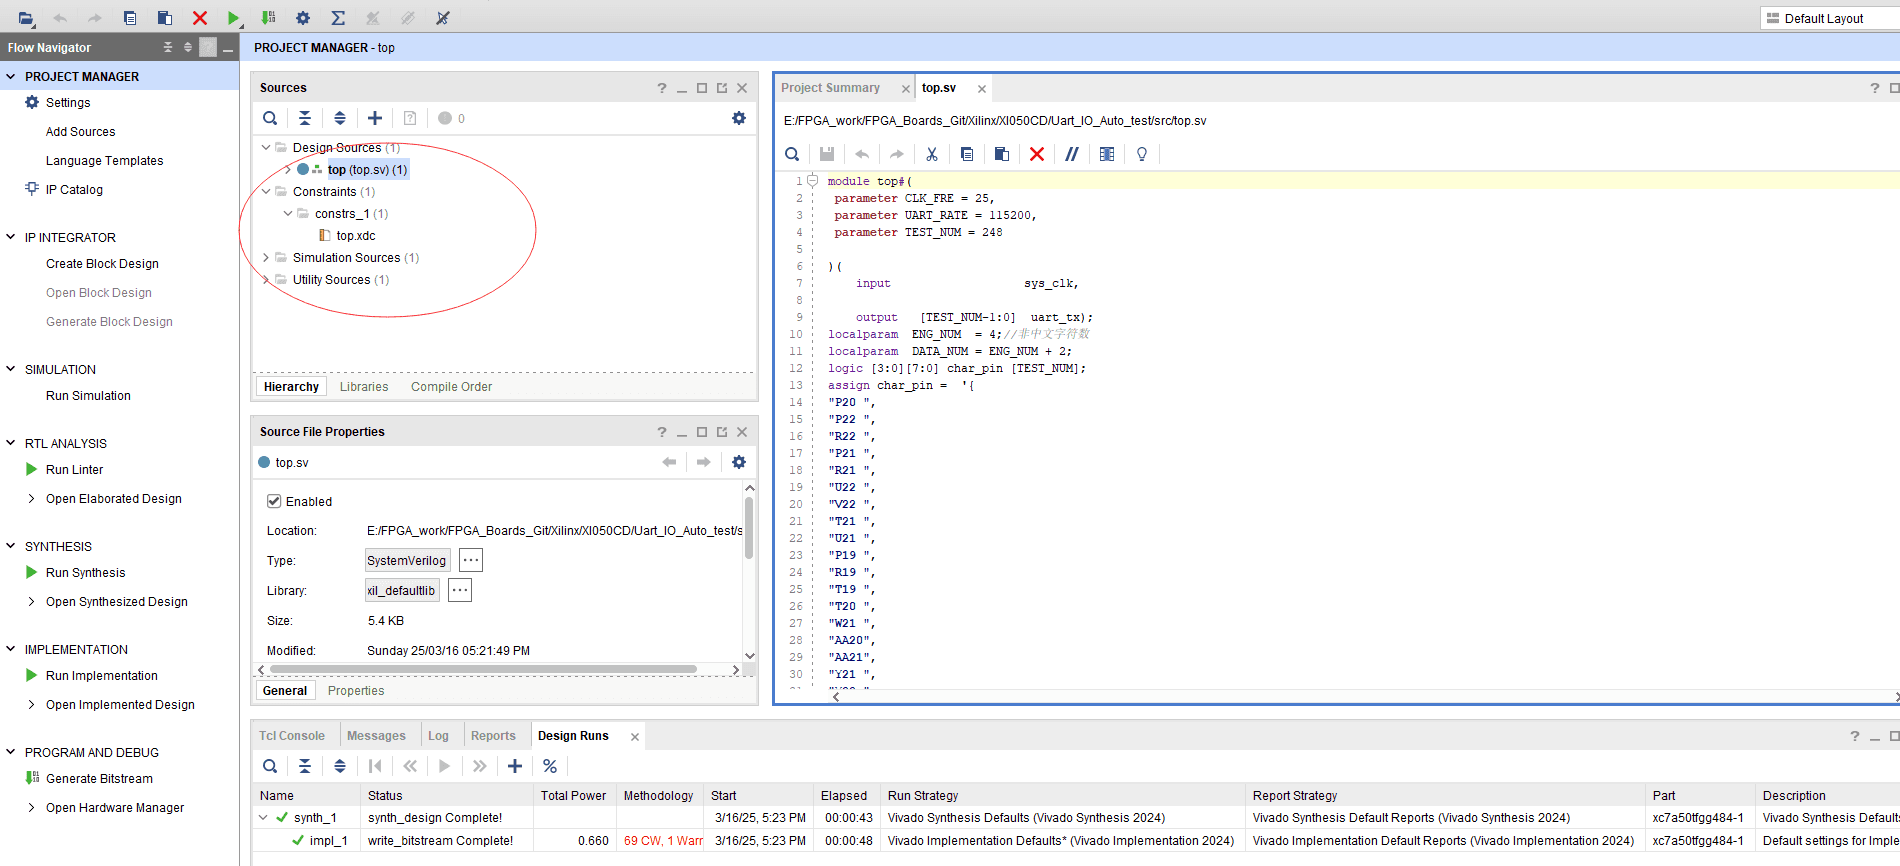1900x866 pixels.
Task: Open the Messages tab in the bottom panel
Action: click(376, 736)
